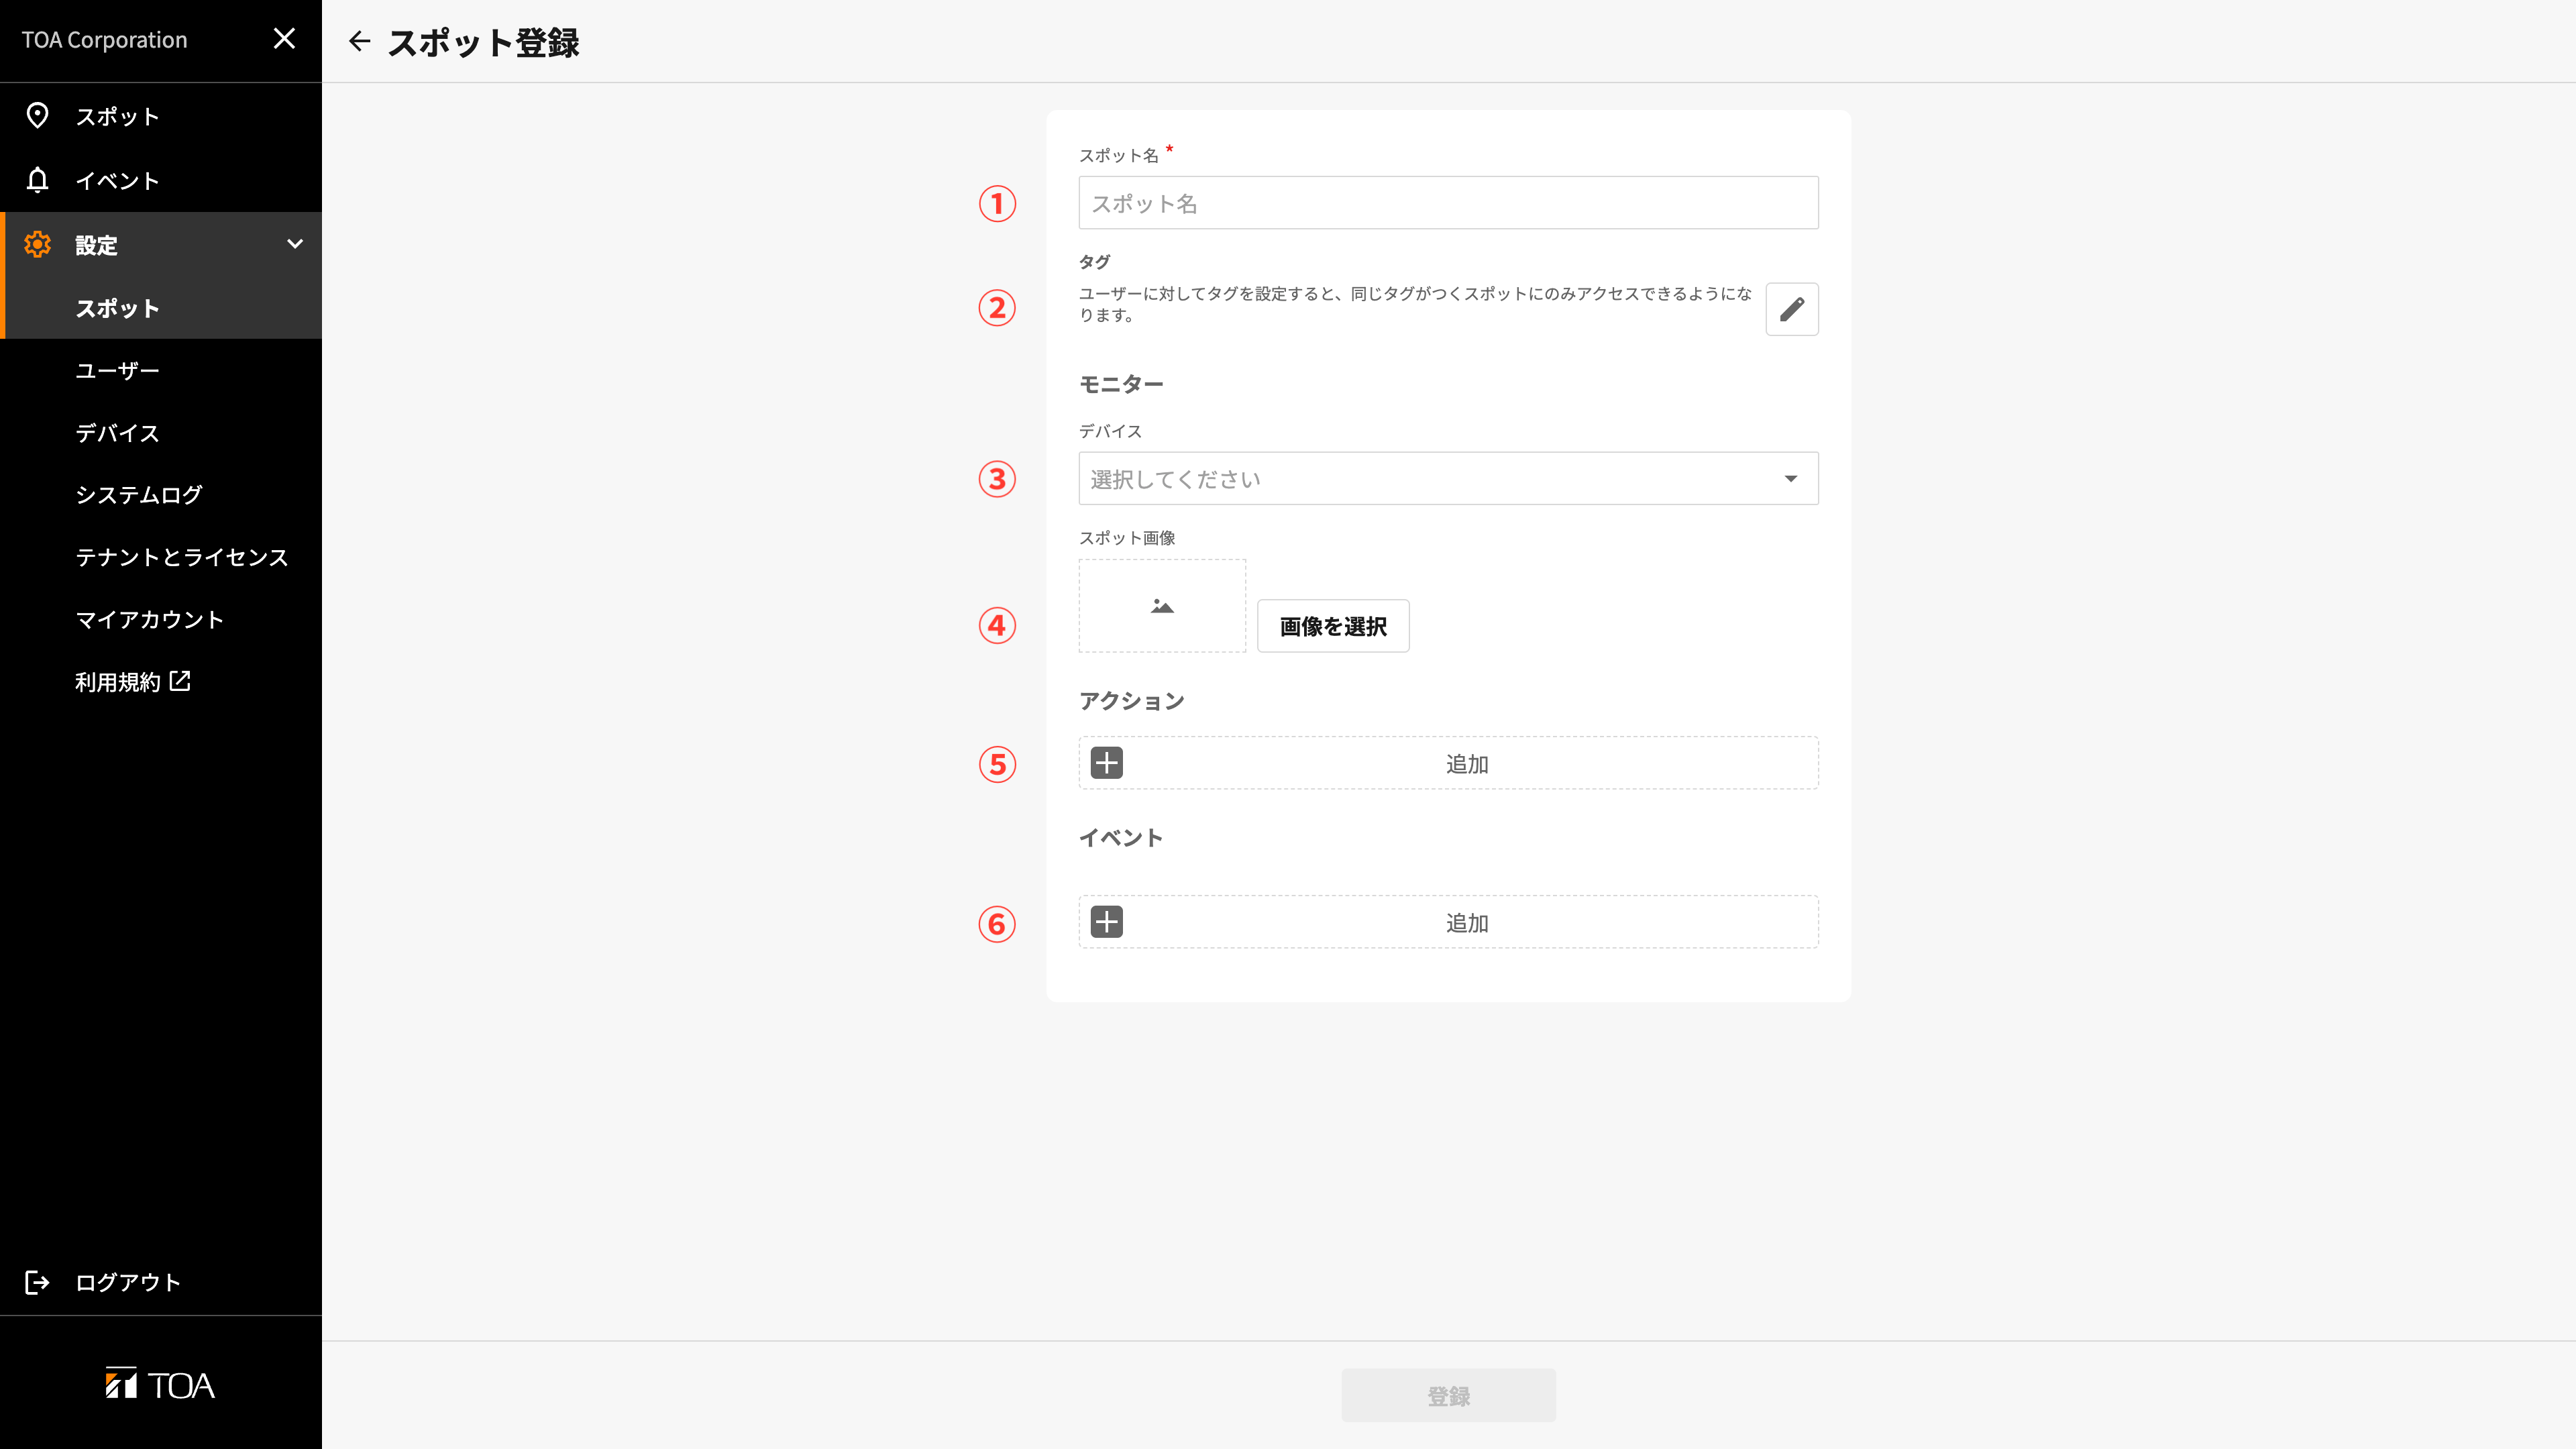Image resolution: width=2576 pixels, height=1449 pixels.
Task: Click the external link icon beside 利用規約
Action: pos(180,681)
